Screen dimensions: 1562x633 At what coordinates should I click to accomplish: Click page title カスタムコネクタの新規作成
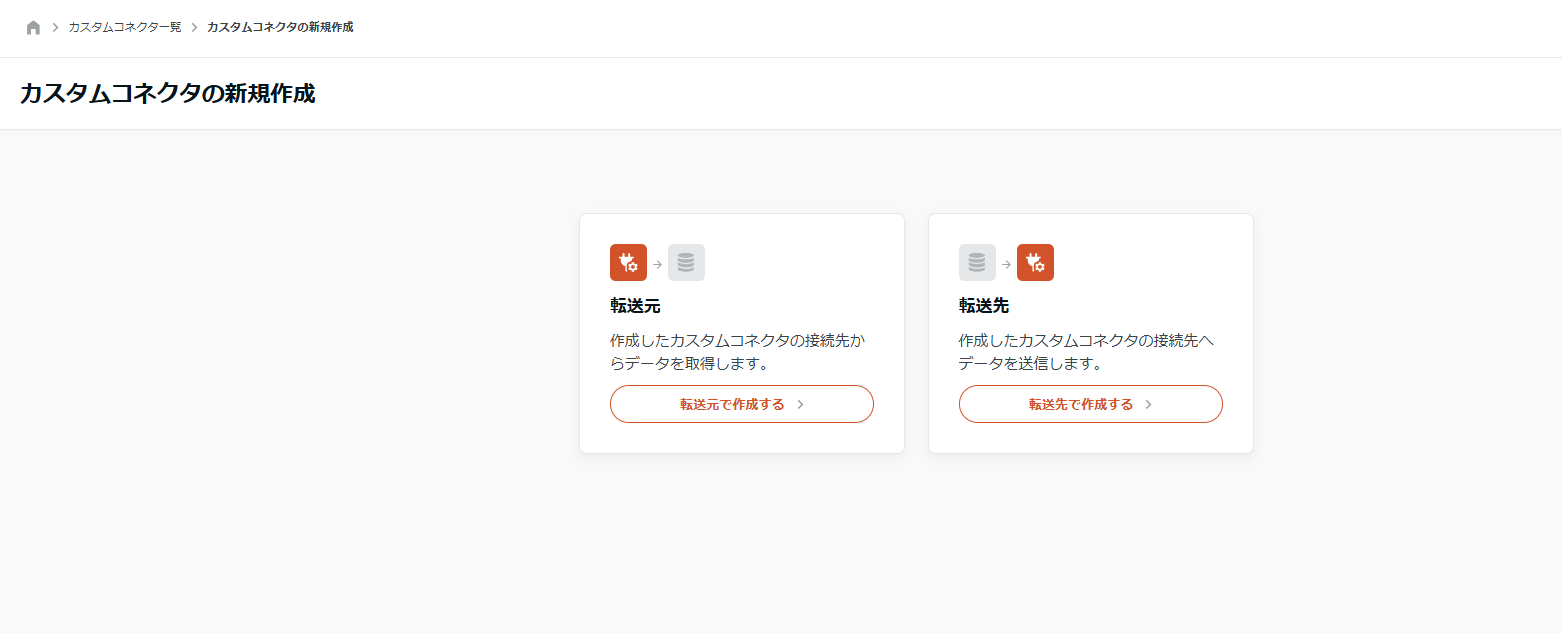[168, 94]
